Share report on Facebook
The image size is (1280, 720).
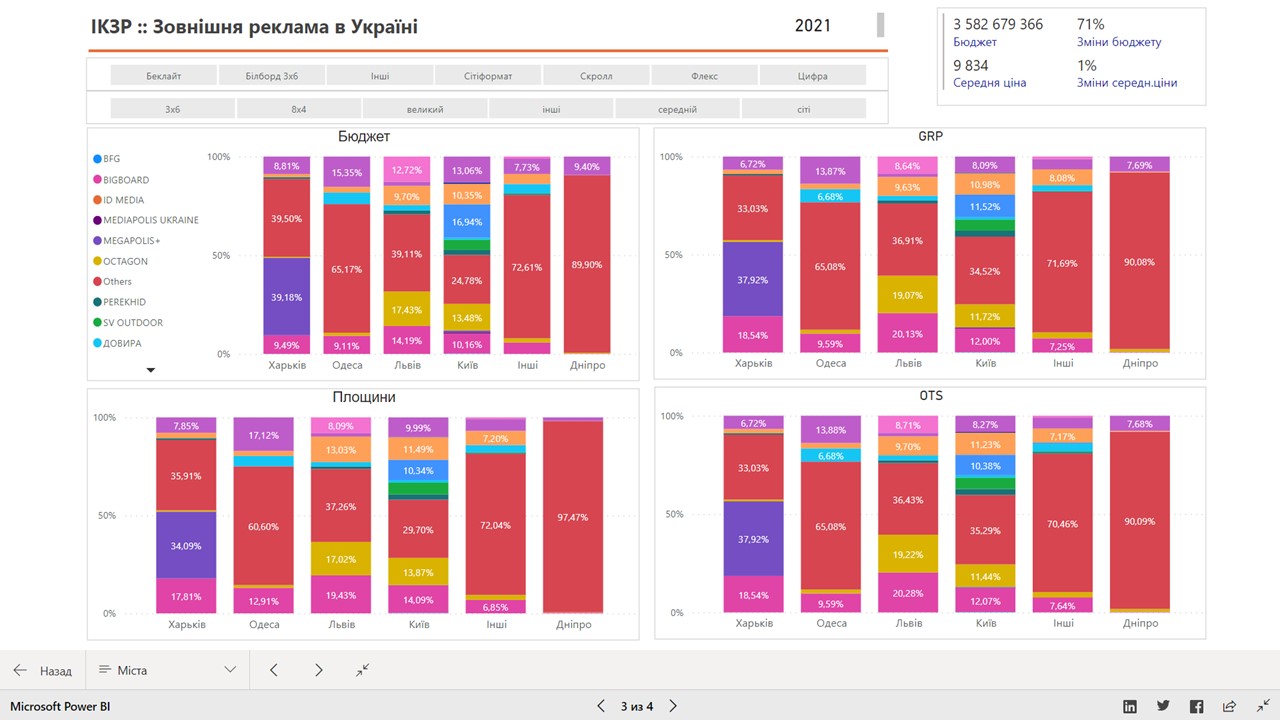point(1196,706)
